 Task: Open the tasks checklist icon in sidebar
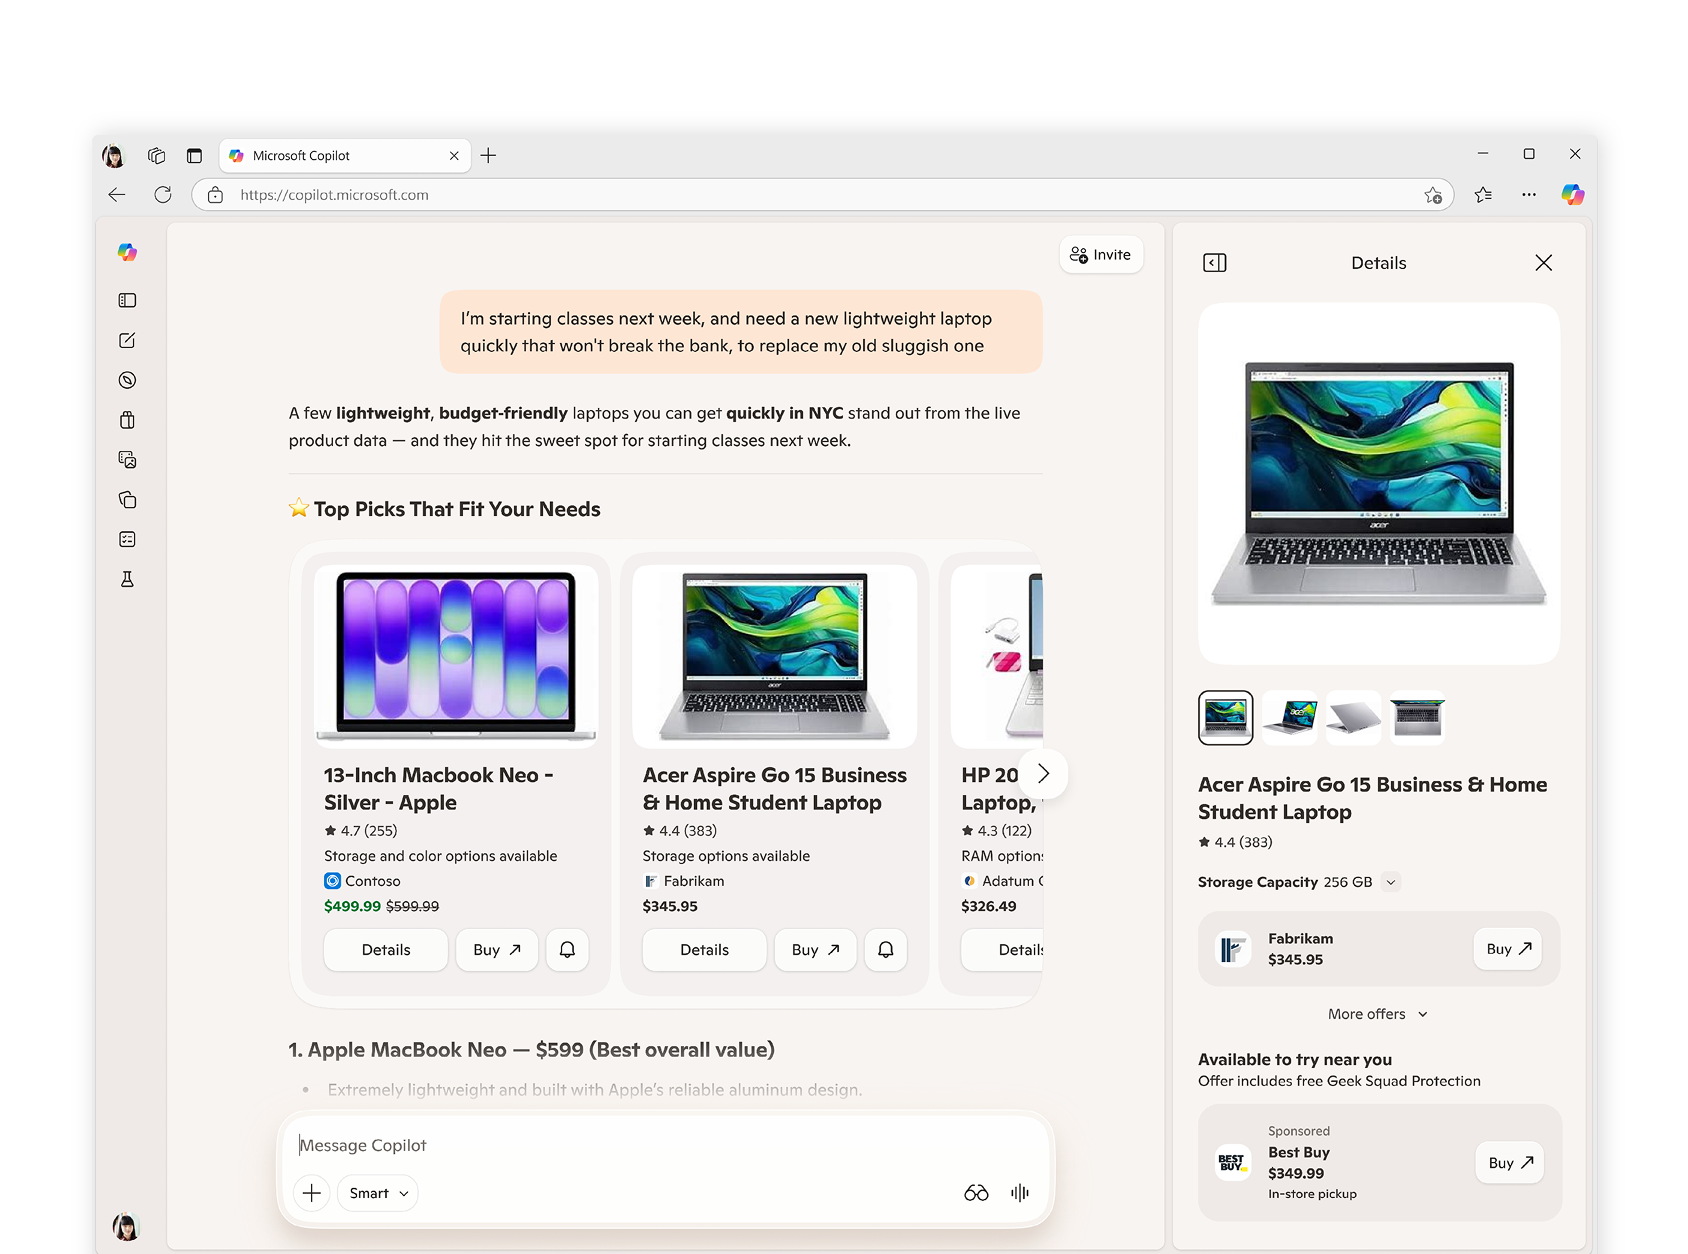click(x=127, y=539)
